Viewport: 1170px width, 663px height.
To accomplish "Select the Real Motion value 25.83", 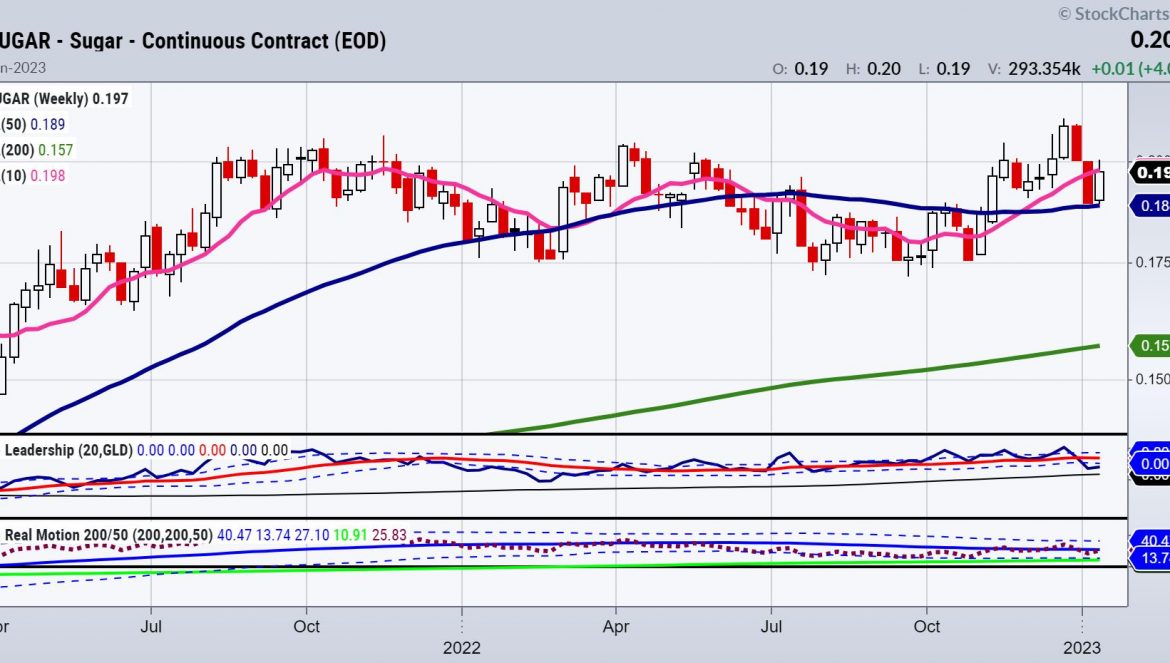I will pyautogui.click(x=389, y=535).
